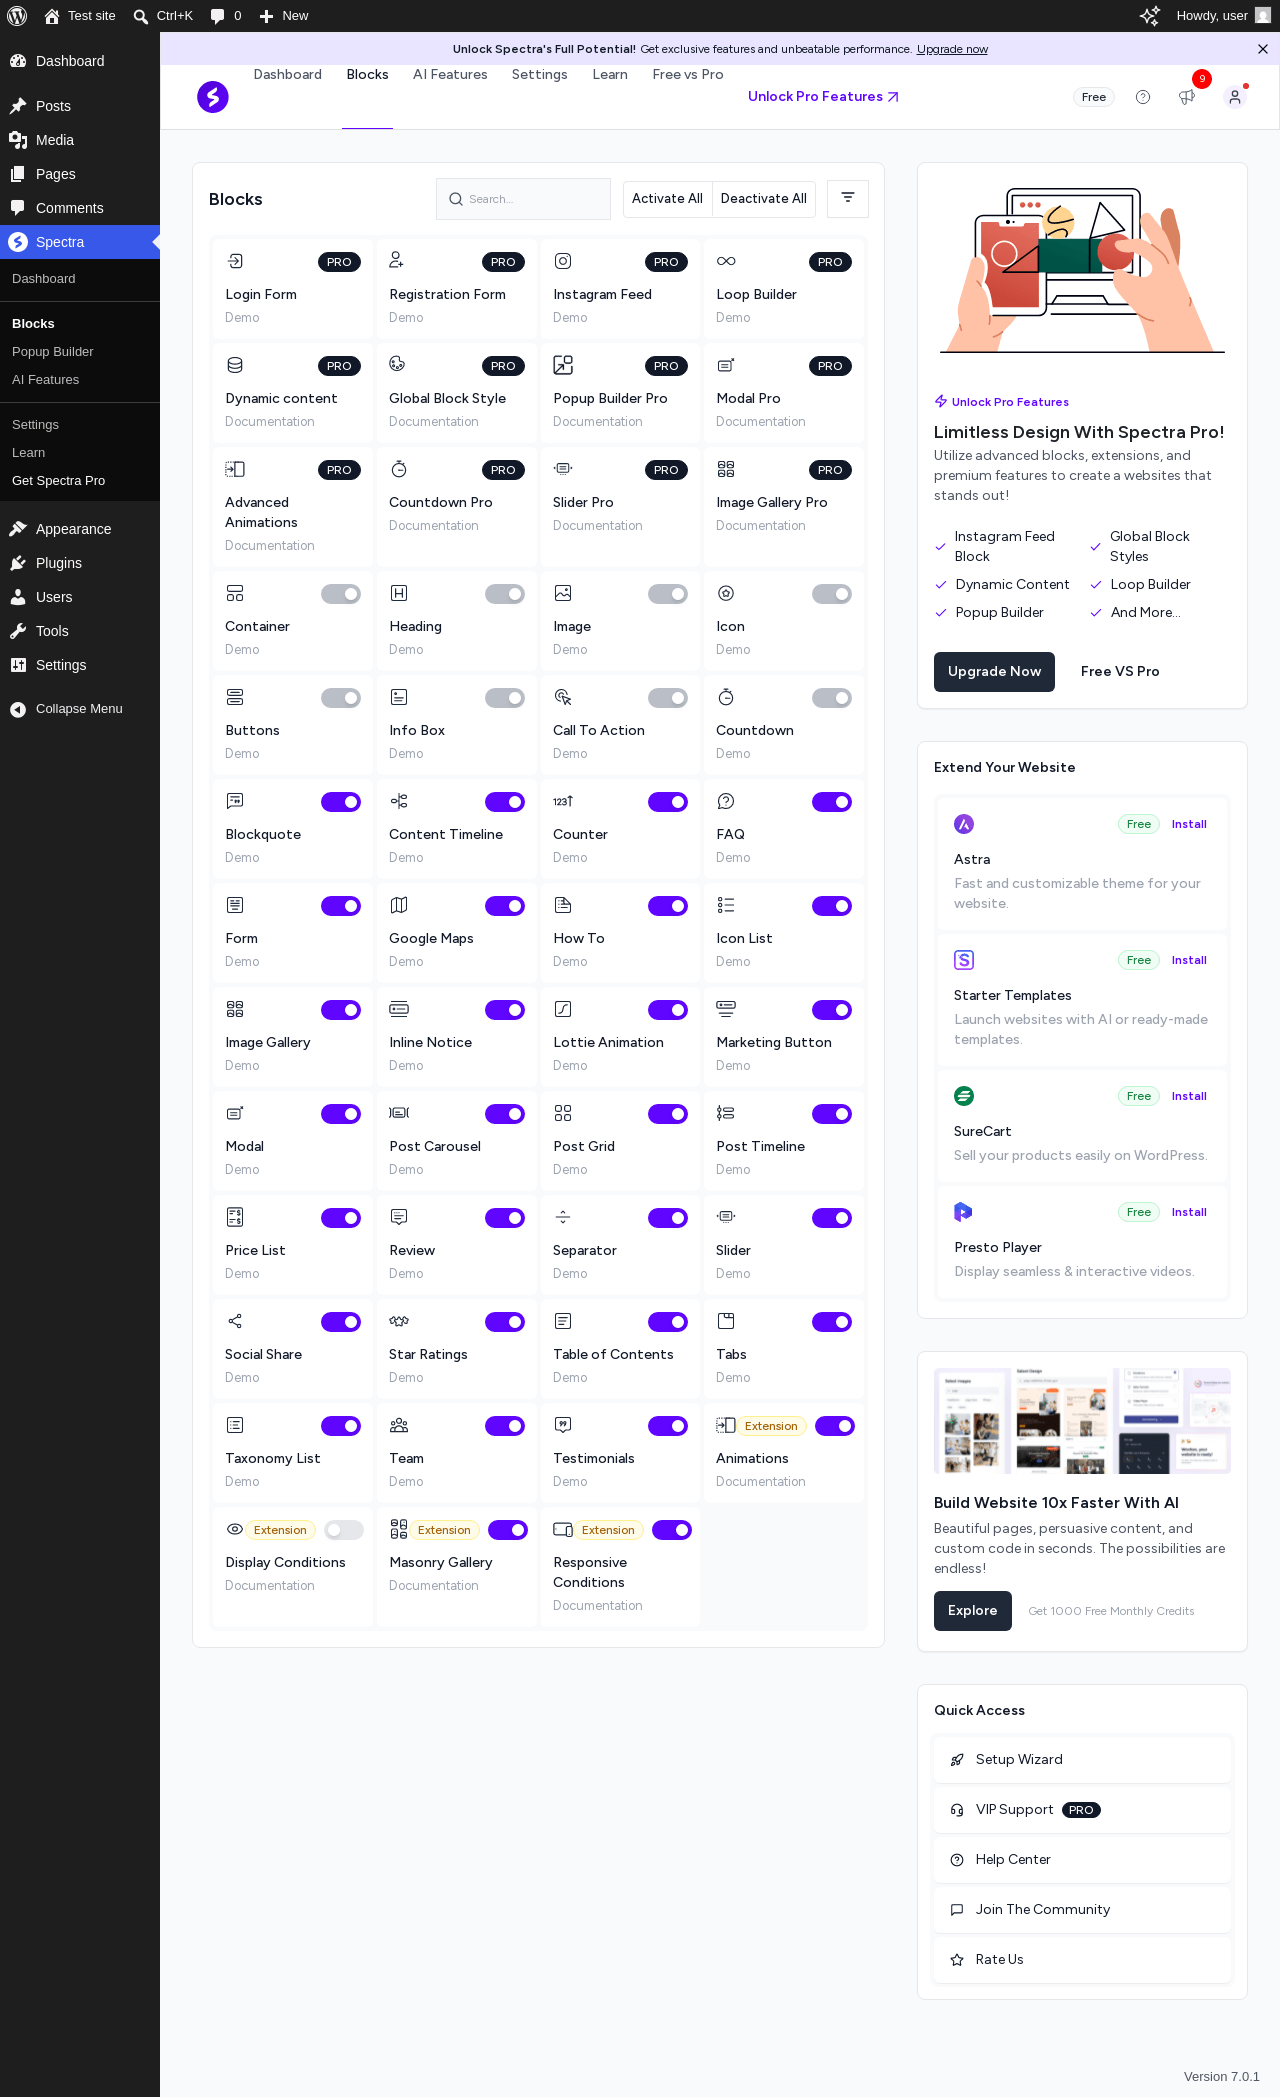Click the Rate Us star icon
Viewport: 1280px width, 2097px height.
click(x=957, y=1960)
